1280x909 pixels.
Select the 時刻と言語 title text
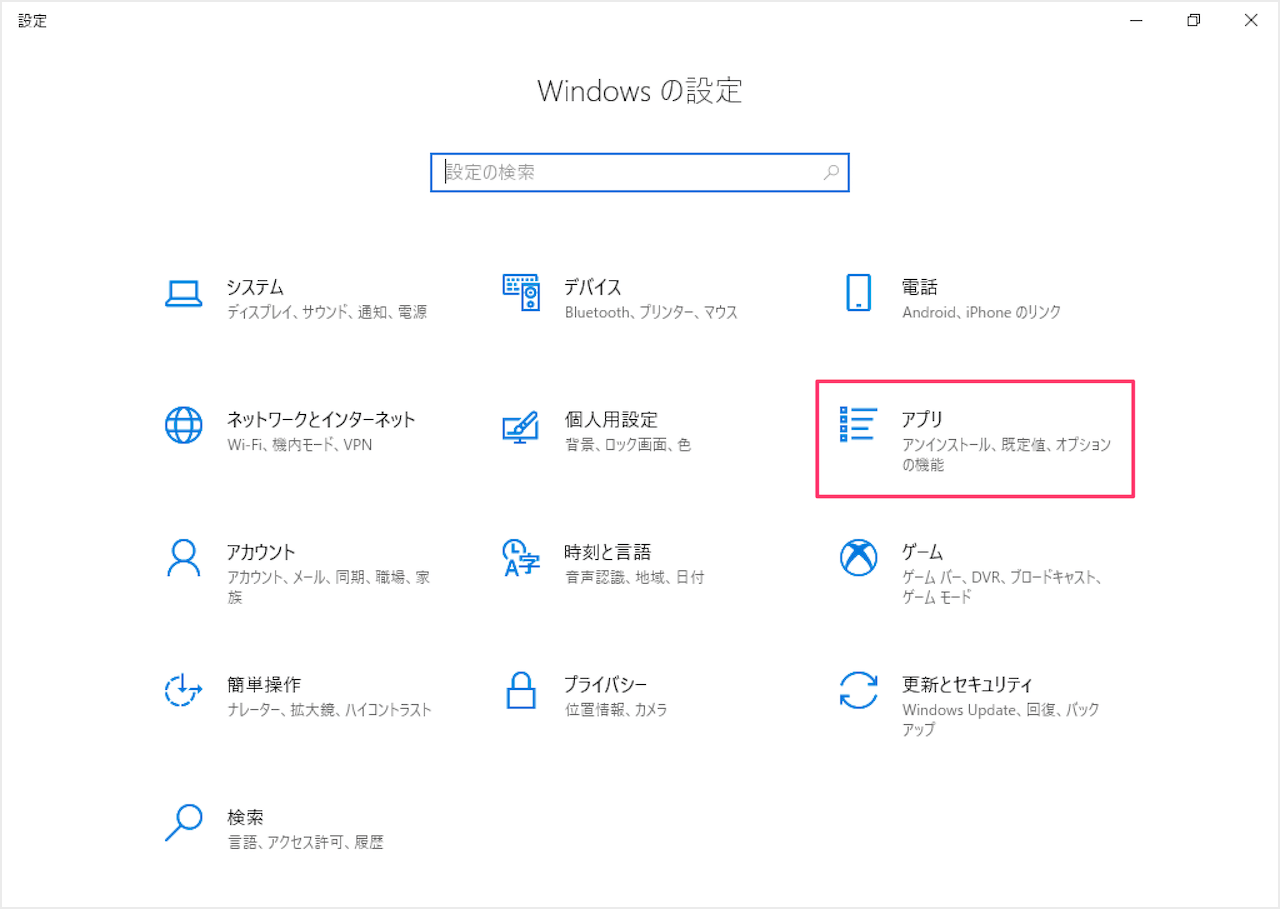[x=608, y=552]
